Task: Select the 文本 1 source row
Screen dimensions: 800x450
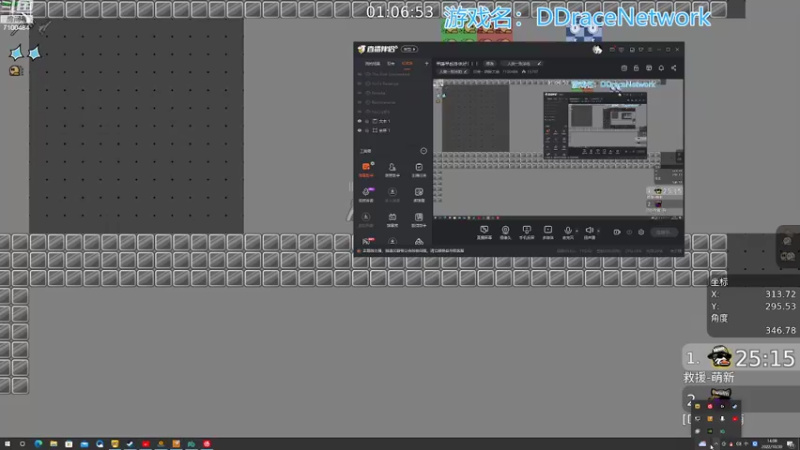Action: 393,121
